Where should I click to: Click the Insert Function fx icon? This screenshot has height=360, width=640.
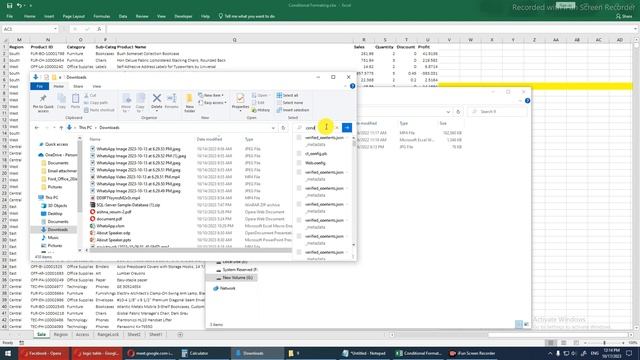[99, 29]
